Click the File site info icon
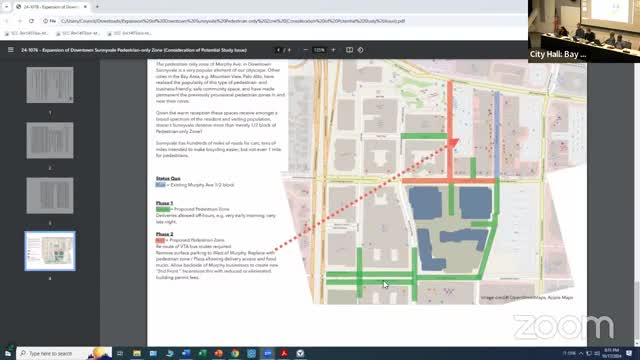The image size is (640, 360). (x=49, y=20)
